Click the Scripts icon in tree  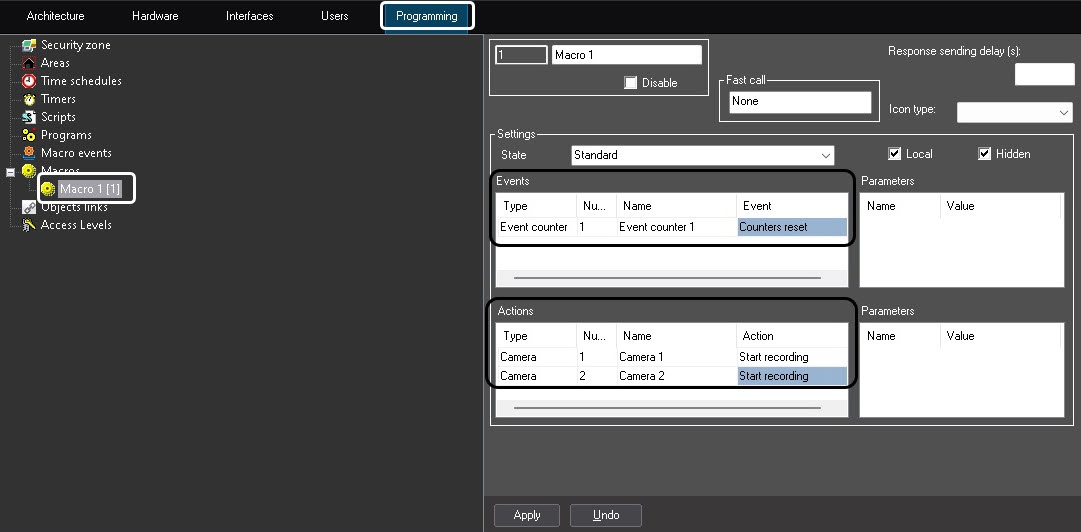[x=29, y=117]
